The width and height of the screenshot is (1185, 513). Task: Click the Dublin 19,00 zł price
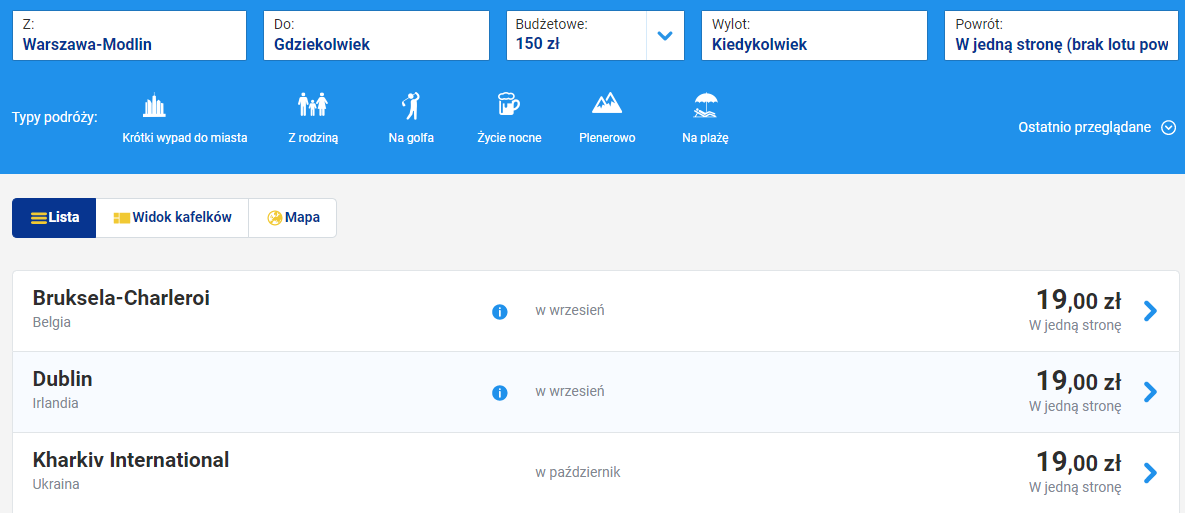[1078, 382]
